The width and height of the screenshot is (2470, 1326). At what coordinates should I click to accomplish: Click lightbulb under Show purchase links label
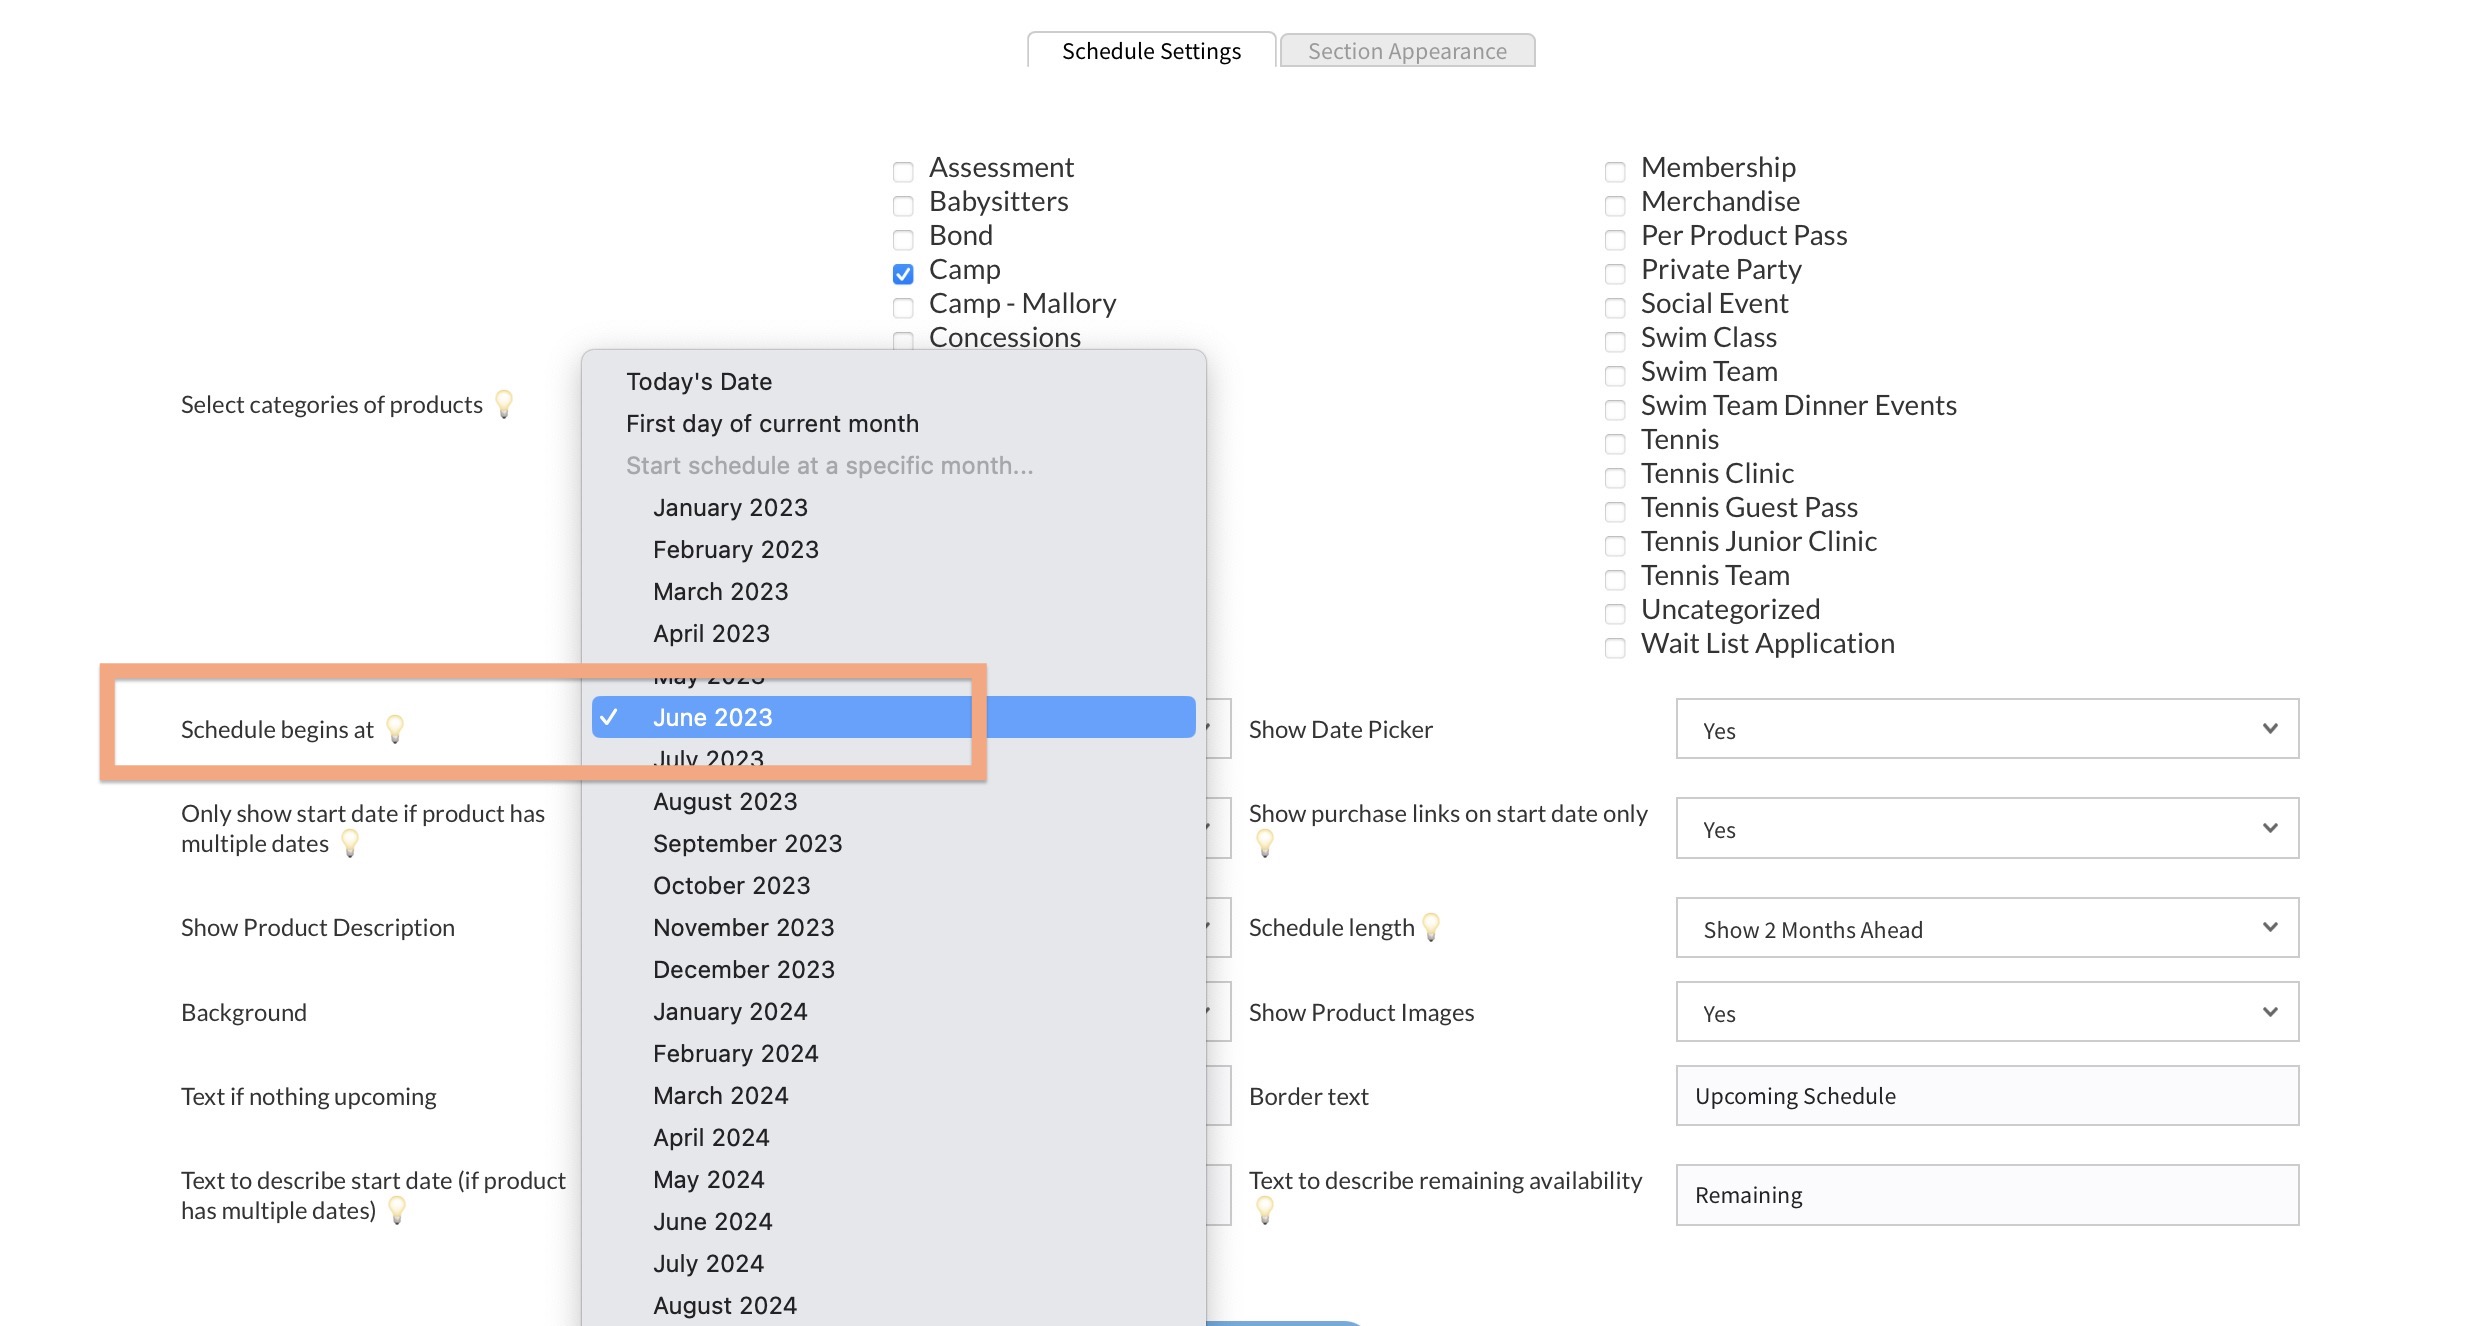click(x=1264, y=843)
